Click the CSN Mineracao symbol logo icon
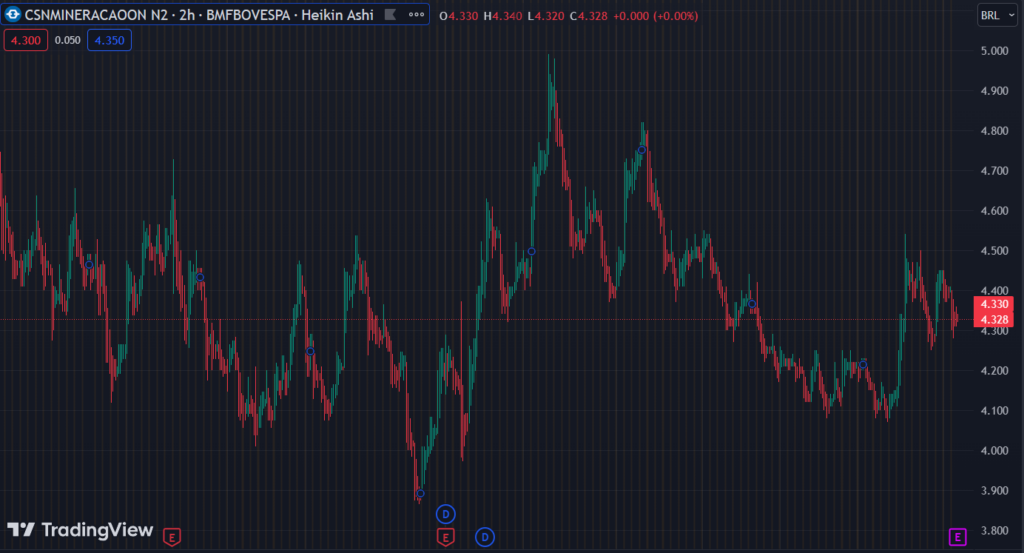This screenshot has height=553, width=1024. [12, 14]
